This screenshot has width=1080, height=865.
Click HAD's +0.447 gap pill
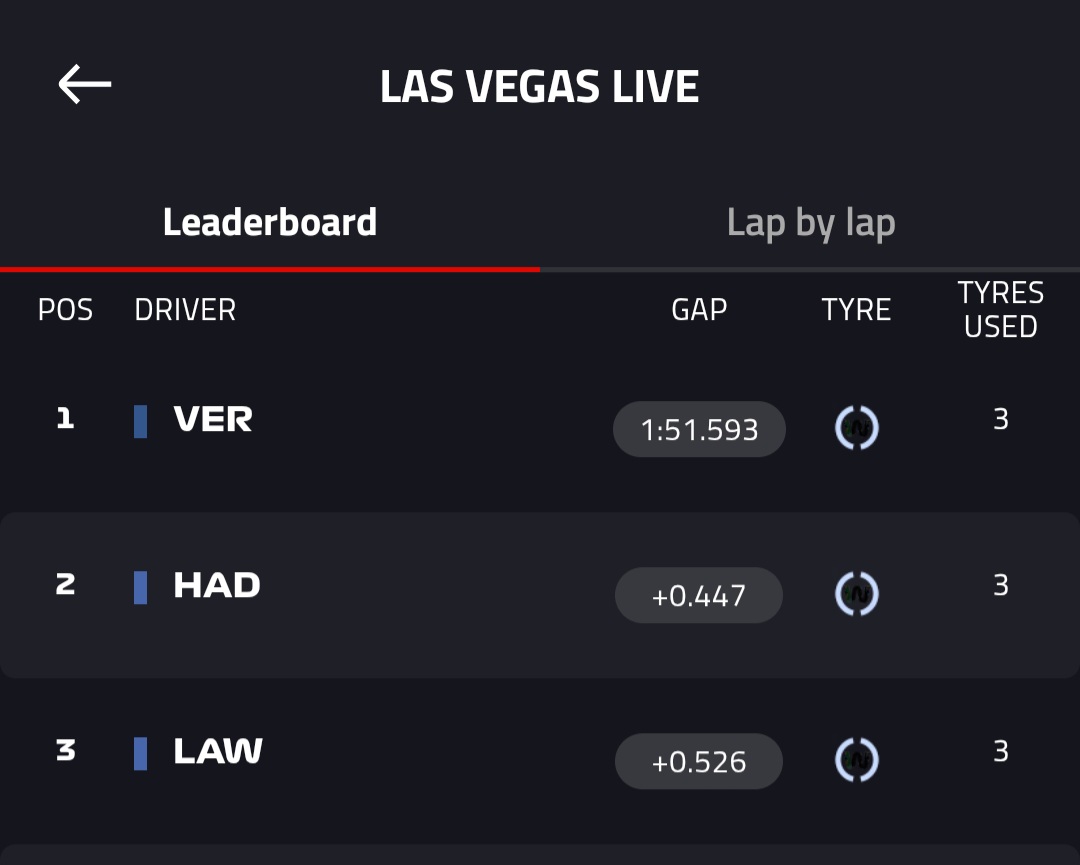[698, 596]
